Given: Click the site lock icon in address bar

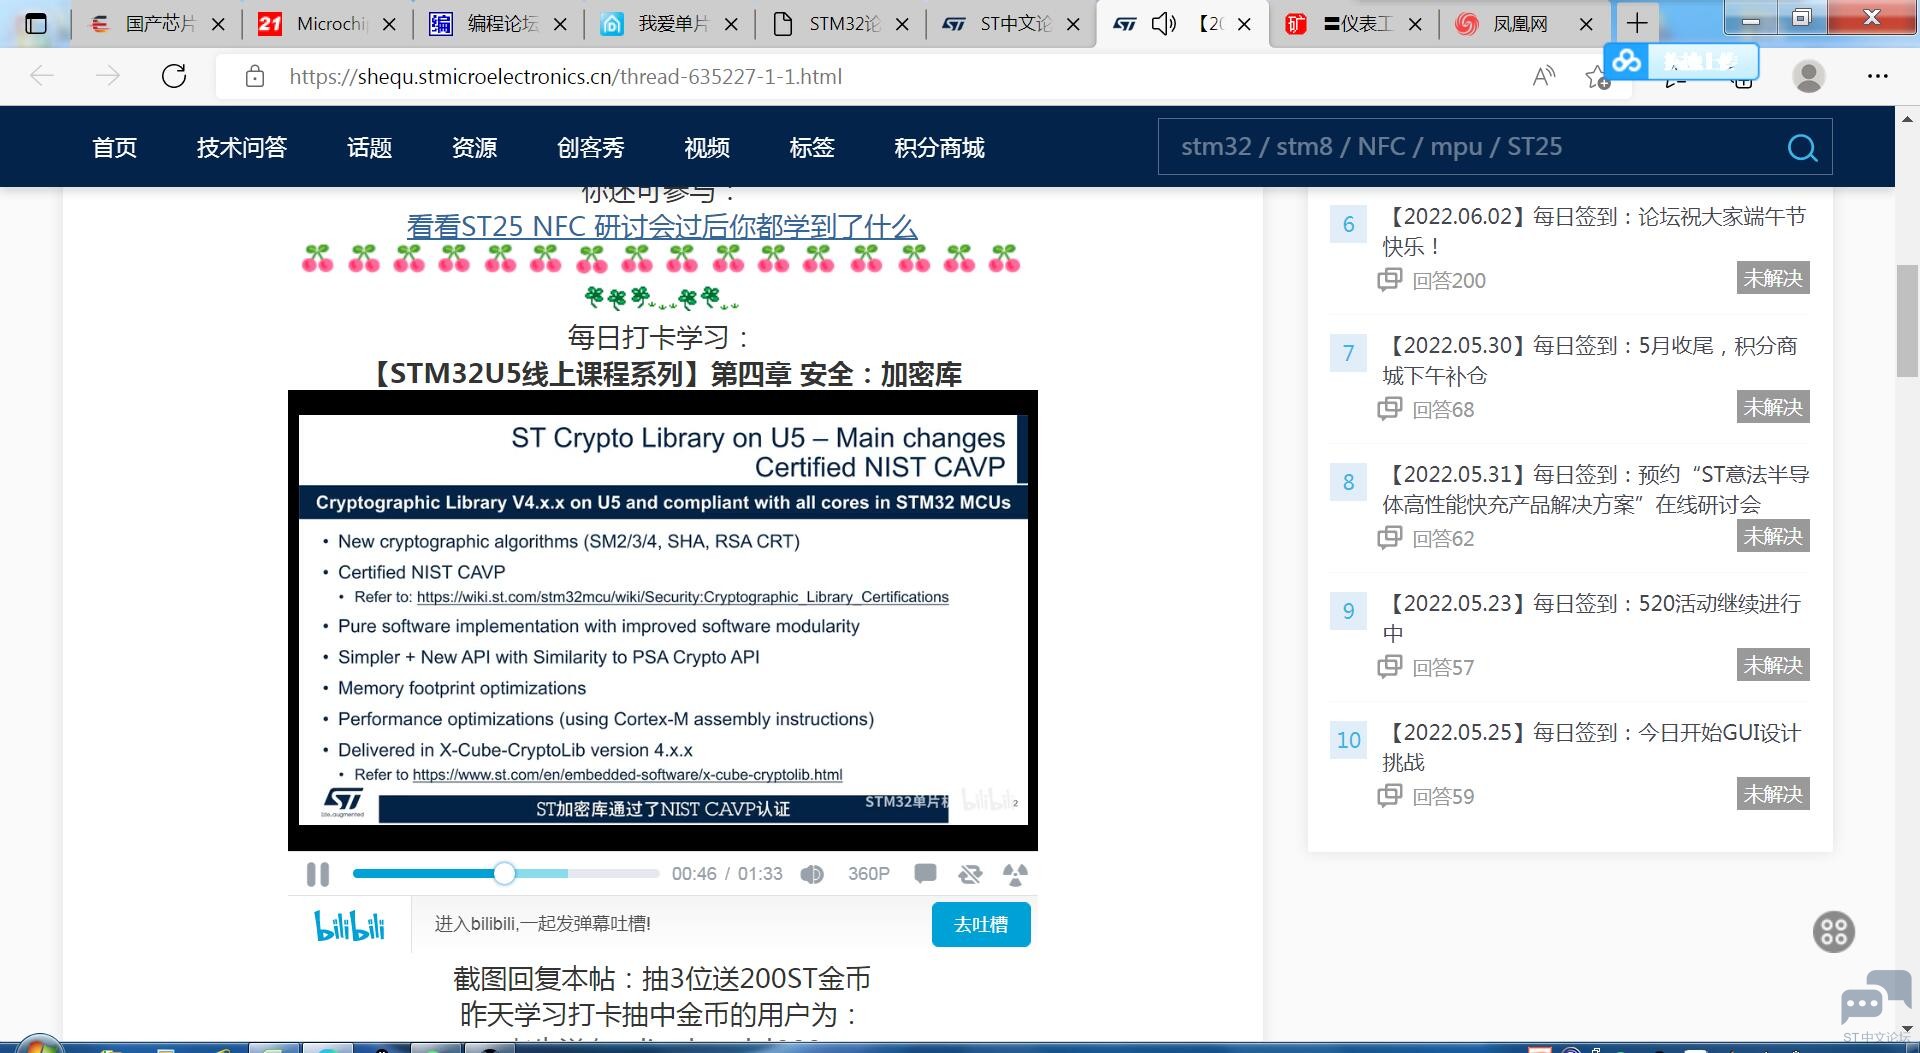Looking at the screenshot, I should [x=255, y=76].
